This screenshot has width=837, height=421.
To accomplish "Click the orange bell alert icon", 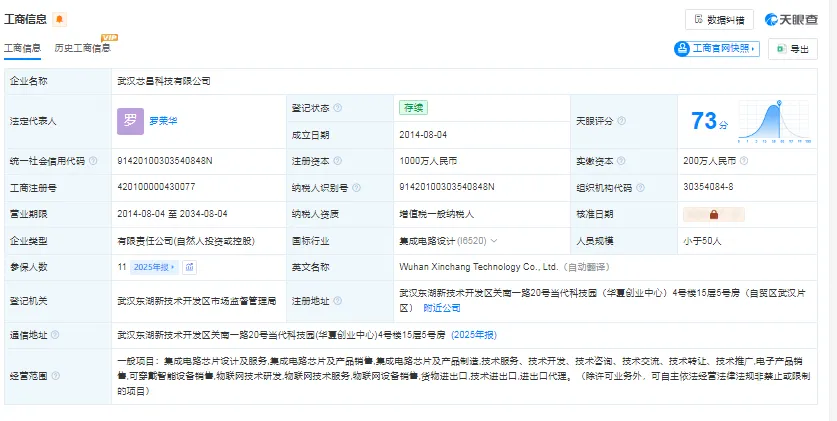I will tap(59, 20).
